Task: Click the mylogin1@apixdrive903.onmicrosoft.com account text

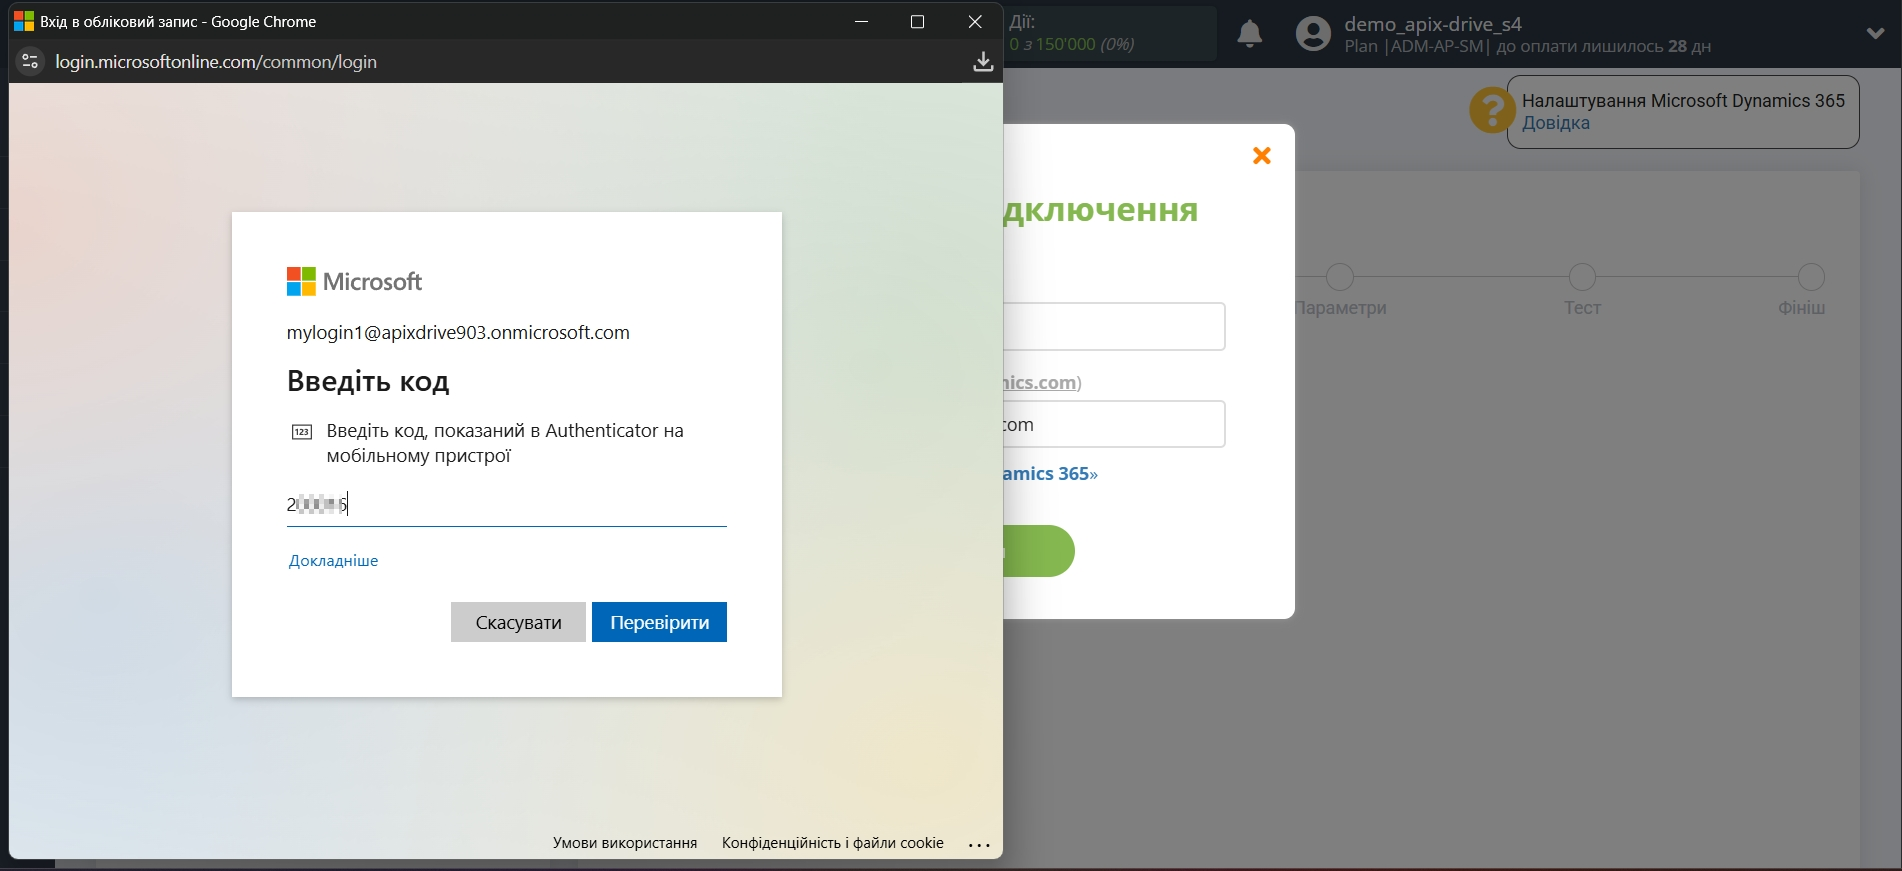Action: tap(458, 333)
